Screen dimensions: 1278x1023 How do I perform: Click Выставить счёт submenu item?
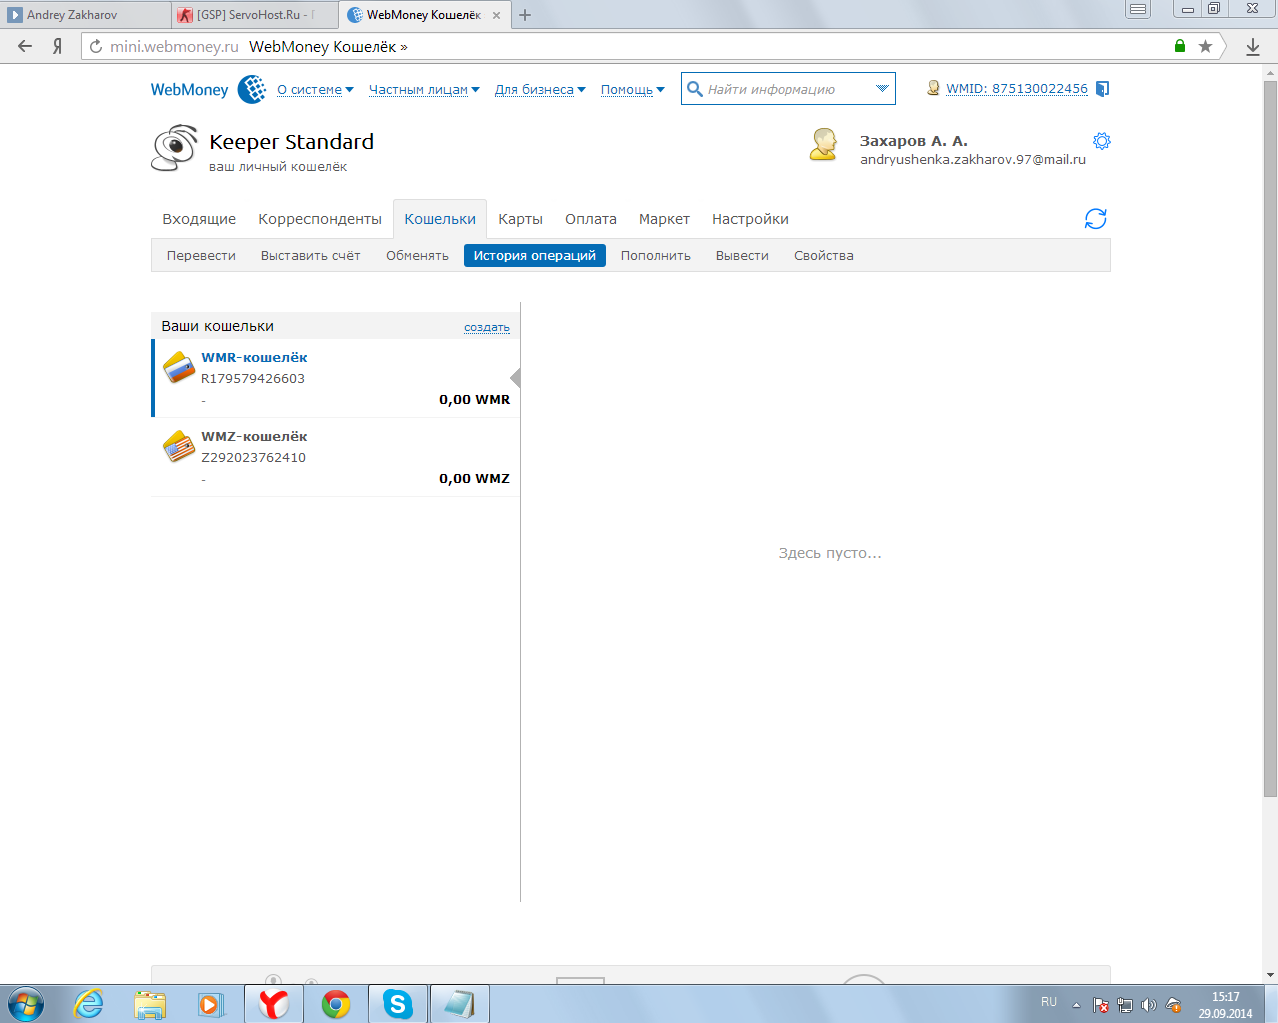(310, 255)
